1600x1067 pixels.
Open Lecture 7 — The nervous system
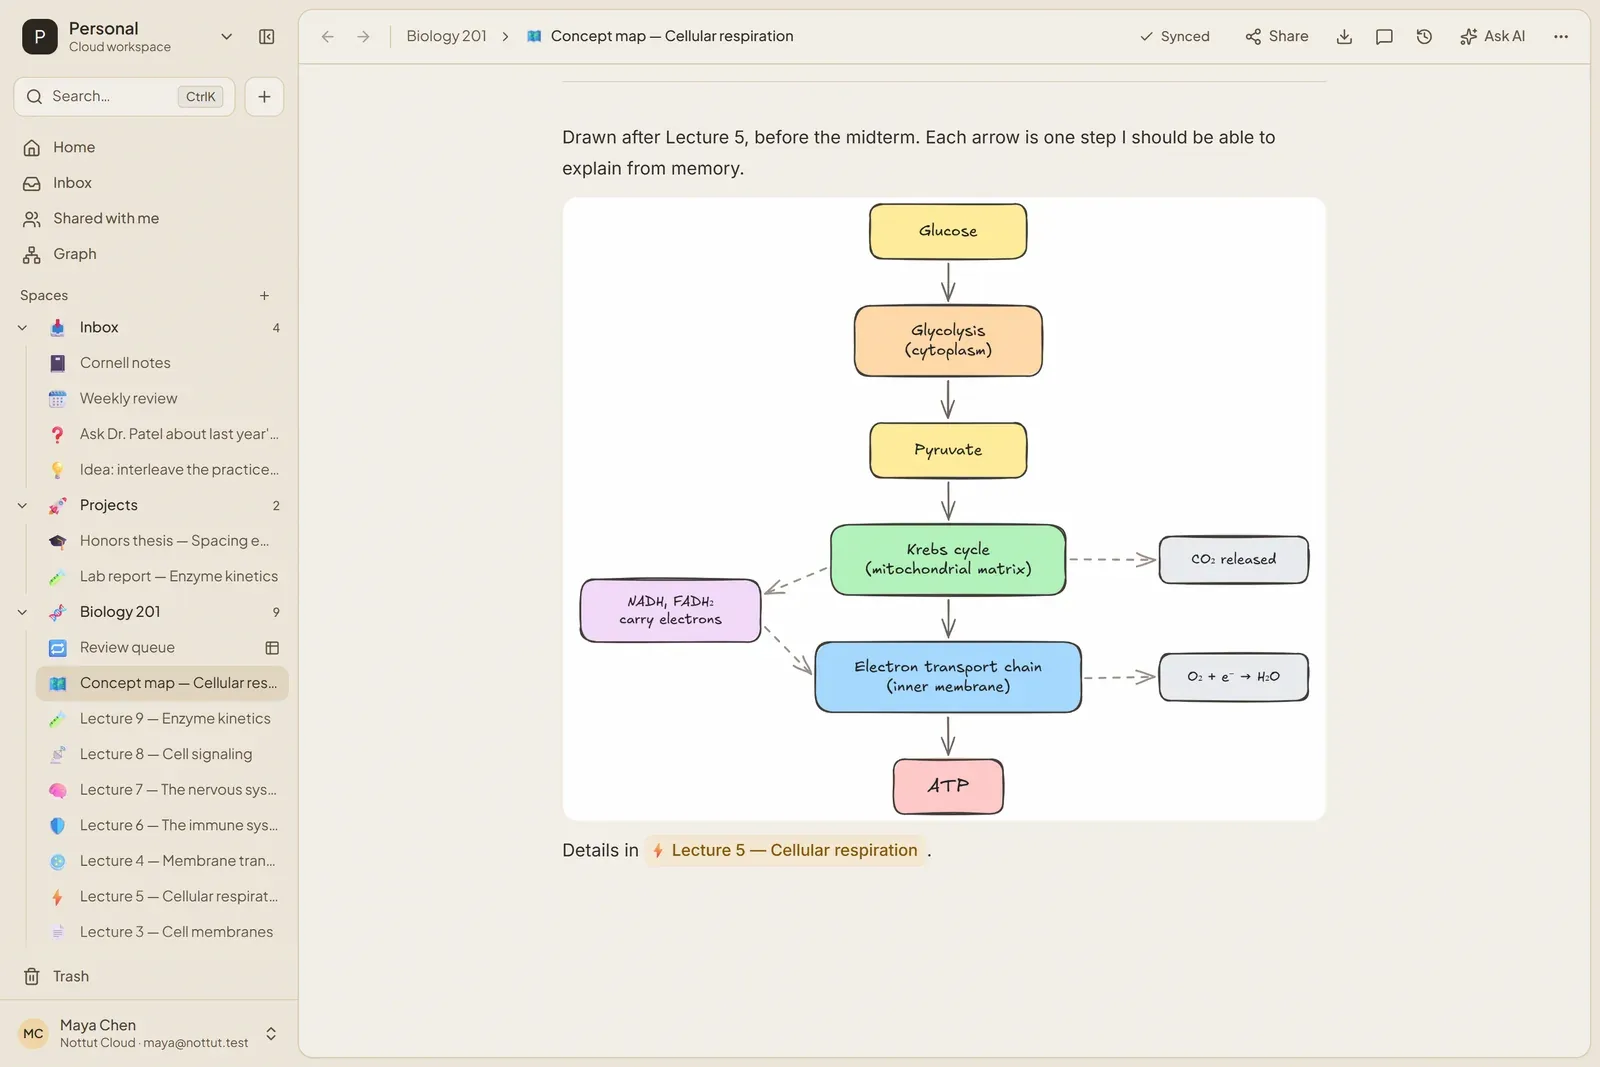[162, 790]
